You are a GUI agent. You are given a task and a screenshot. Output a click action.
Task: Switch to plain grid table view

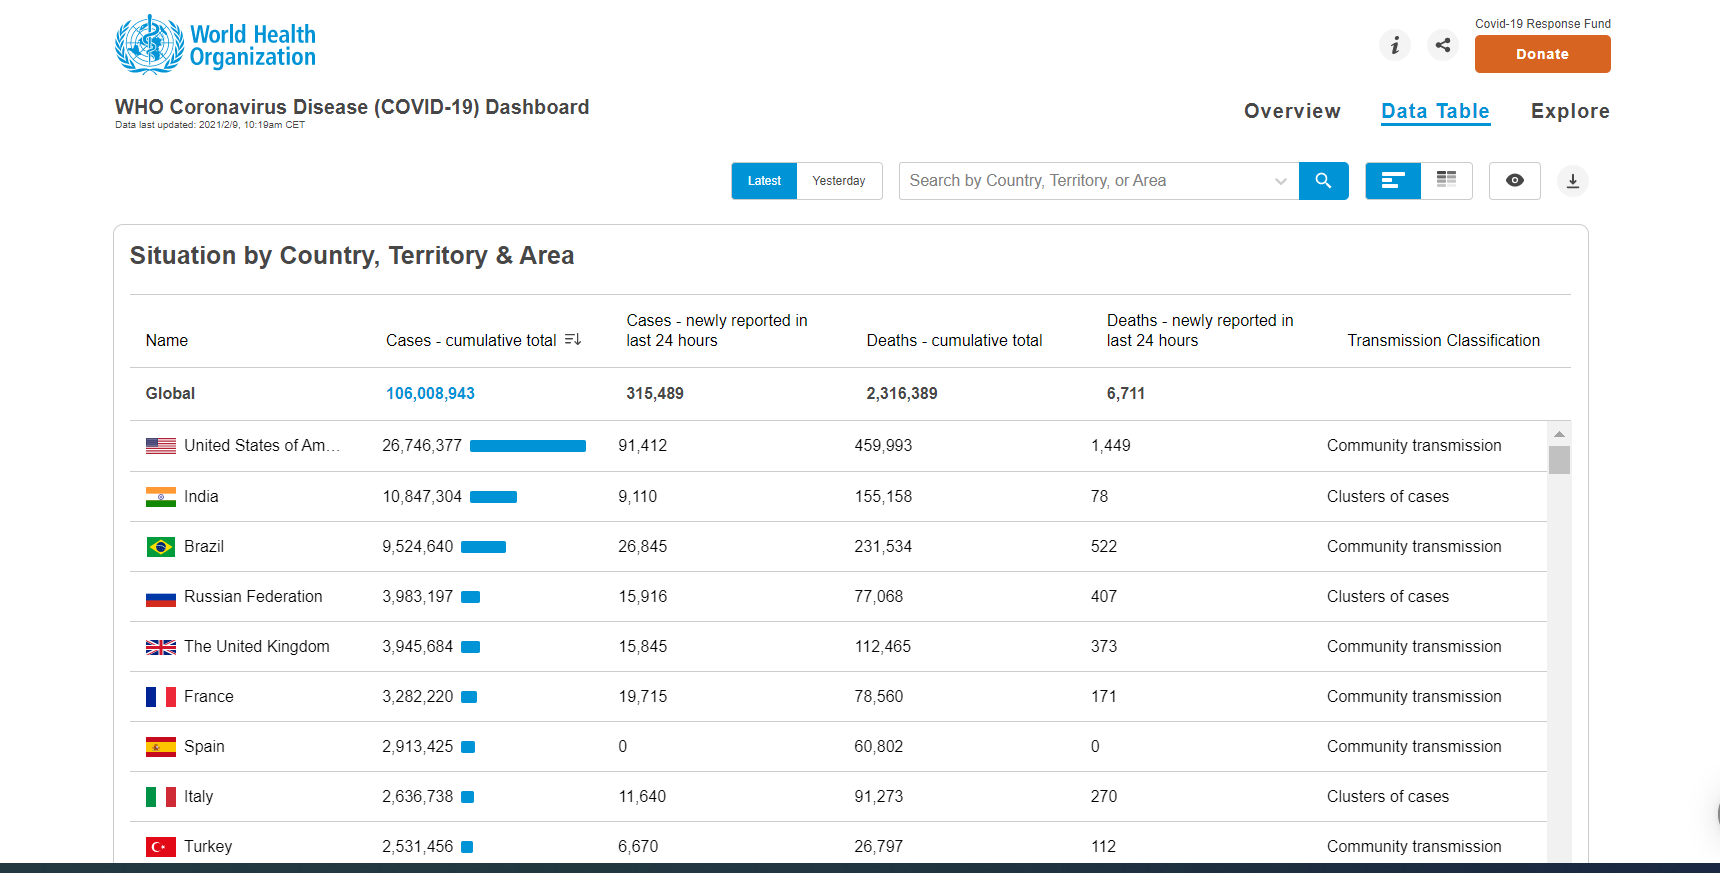(1446, 181)
